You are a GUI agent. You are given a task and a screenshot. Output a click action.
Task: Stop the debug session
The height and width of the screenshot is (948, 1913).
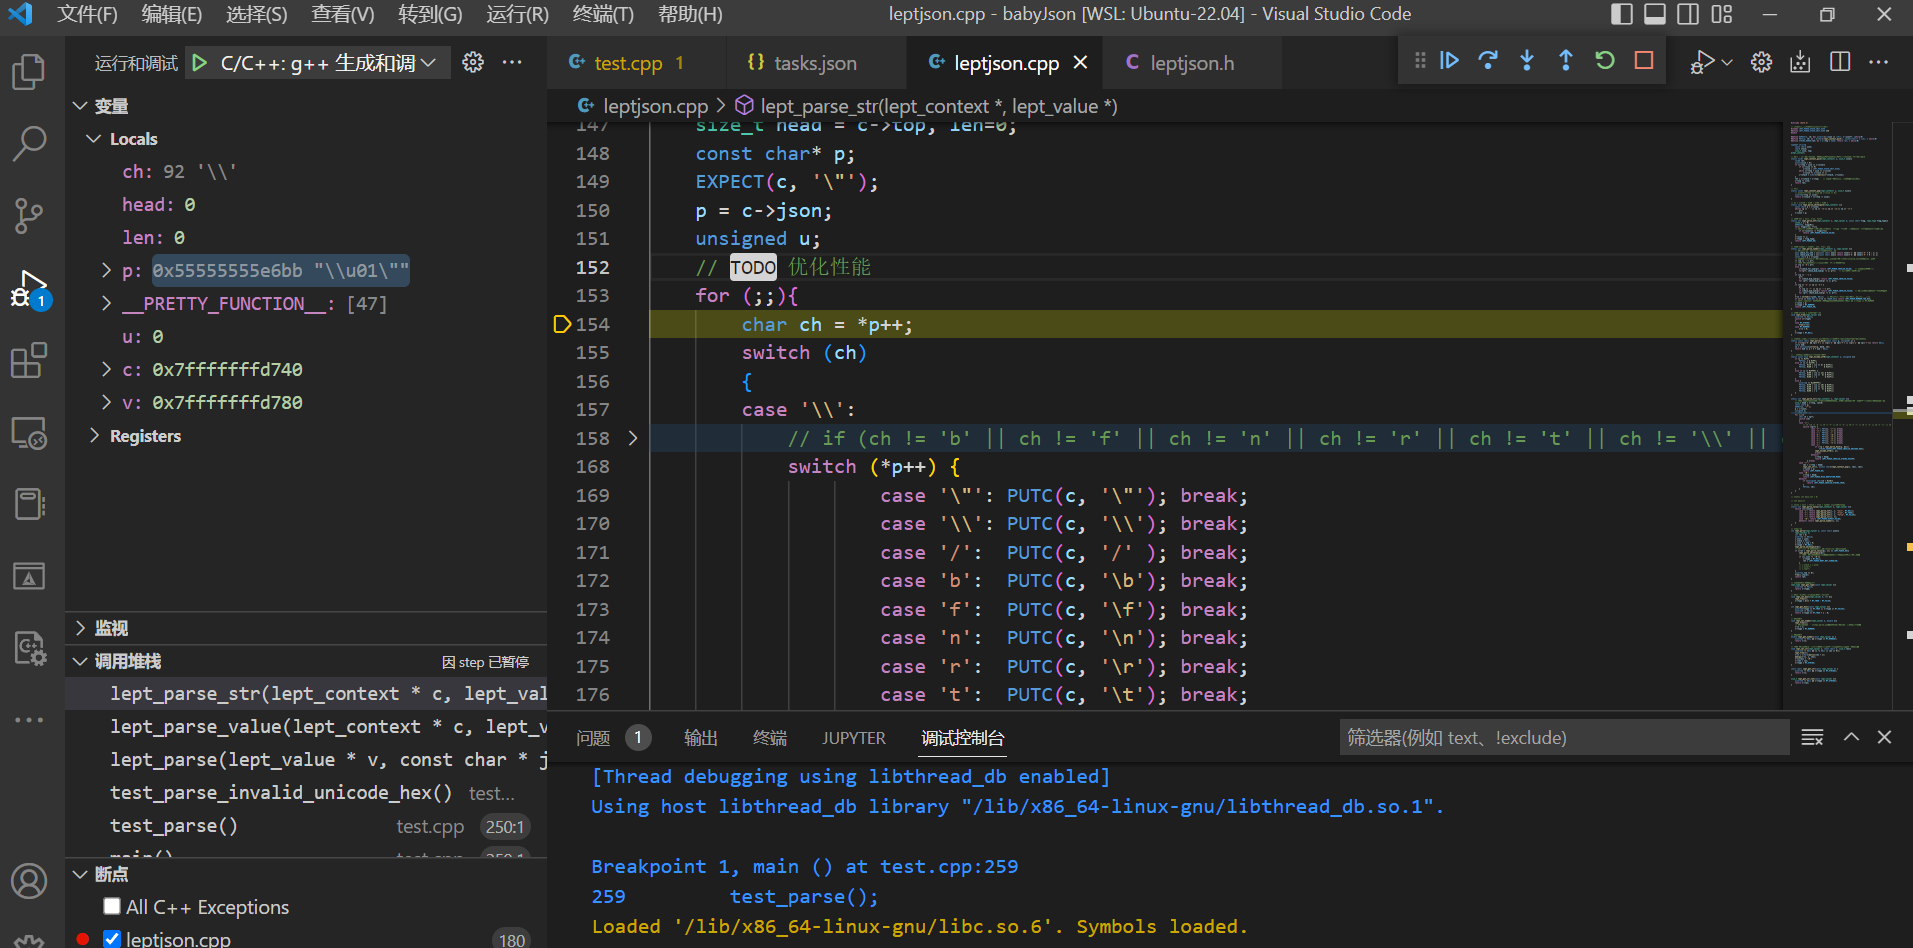tap(1644, 61)
